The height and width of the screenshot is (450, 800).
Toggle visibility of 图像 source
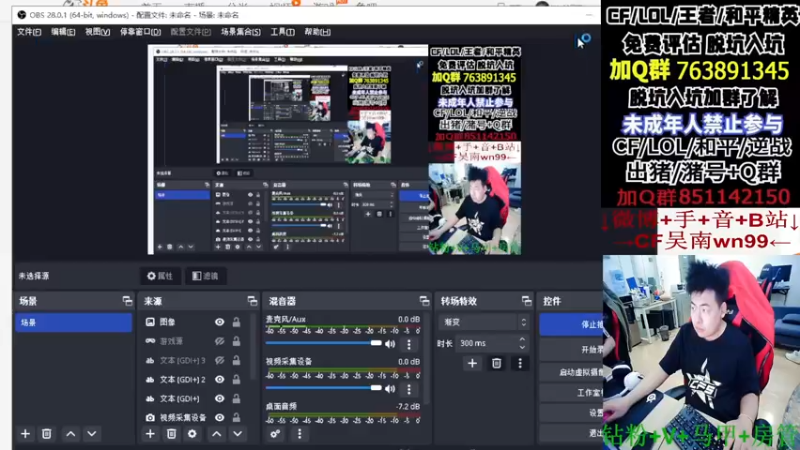pyautogui.click(x=219, y=322)
